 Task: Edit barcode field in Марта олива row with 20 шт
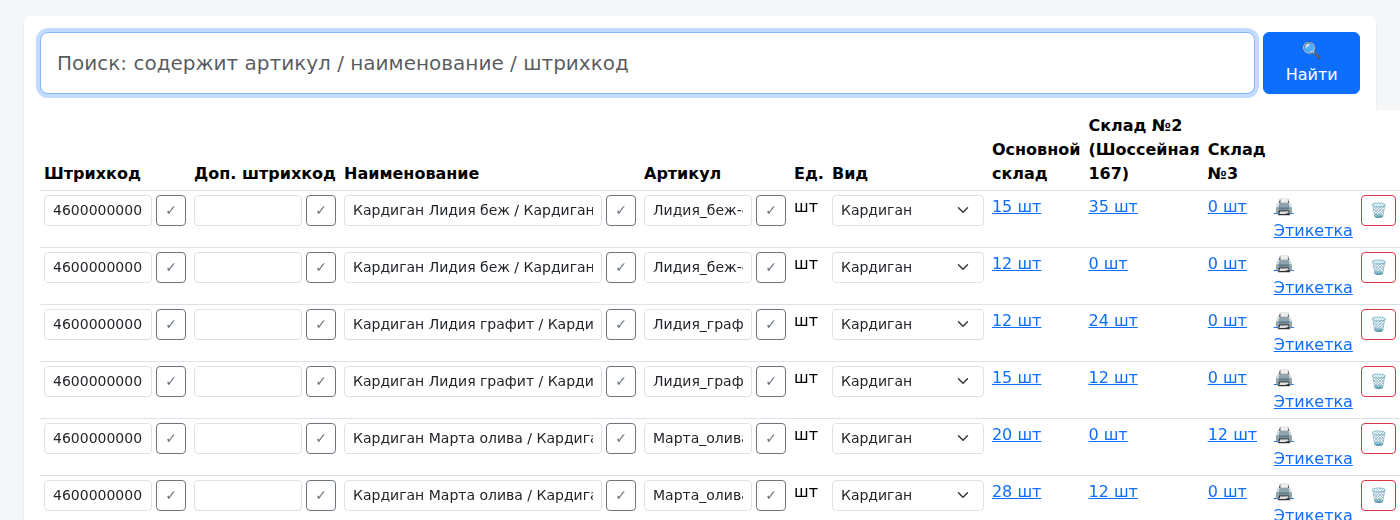coord(98,439)
